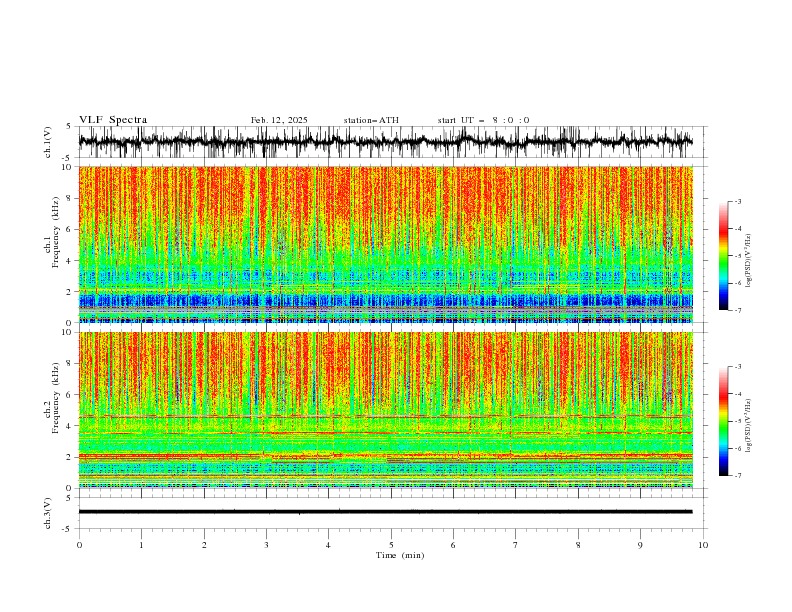
Task: Click "-7" on the ch.1 color scale
Action: pos(737,310)
